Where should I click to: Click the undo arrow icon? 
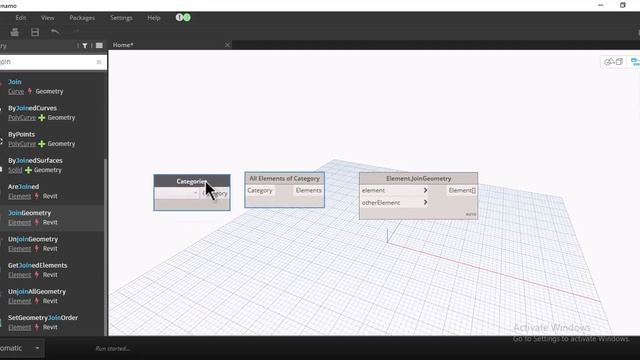pyautogui.click(x=55, y=32)
